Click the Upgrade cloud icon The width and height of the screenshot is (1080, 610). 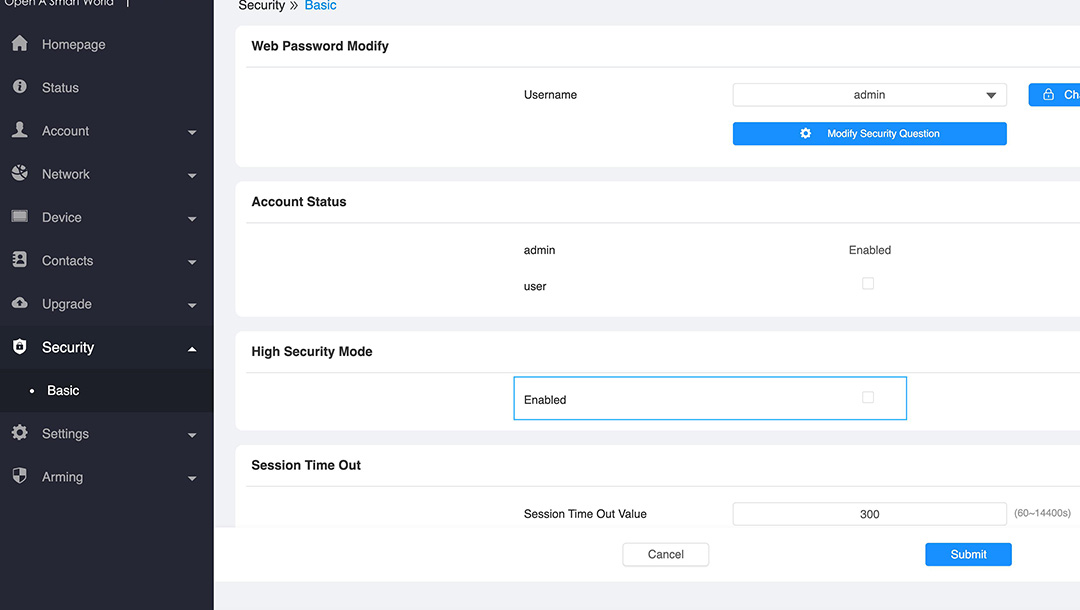pyautogui.click(x=19, y=303)
